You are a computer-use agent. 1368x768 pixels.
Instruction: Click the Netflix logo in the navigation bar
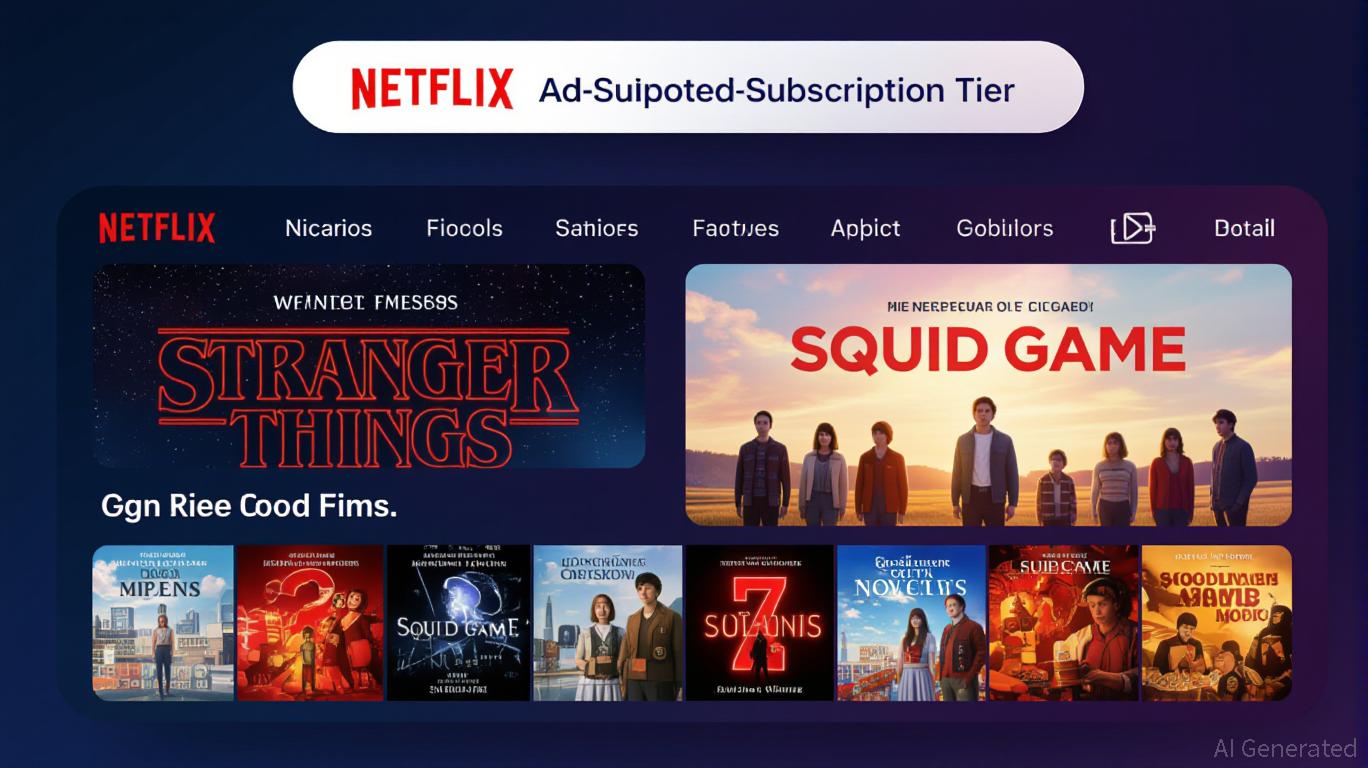click(157, 228)
